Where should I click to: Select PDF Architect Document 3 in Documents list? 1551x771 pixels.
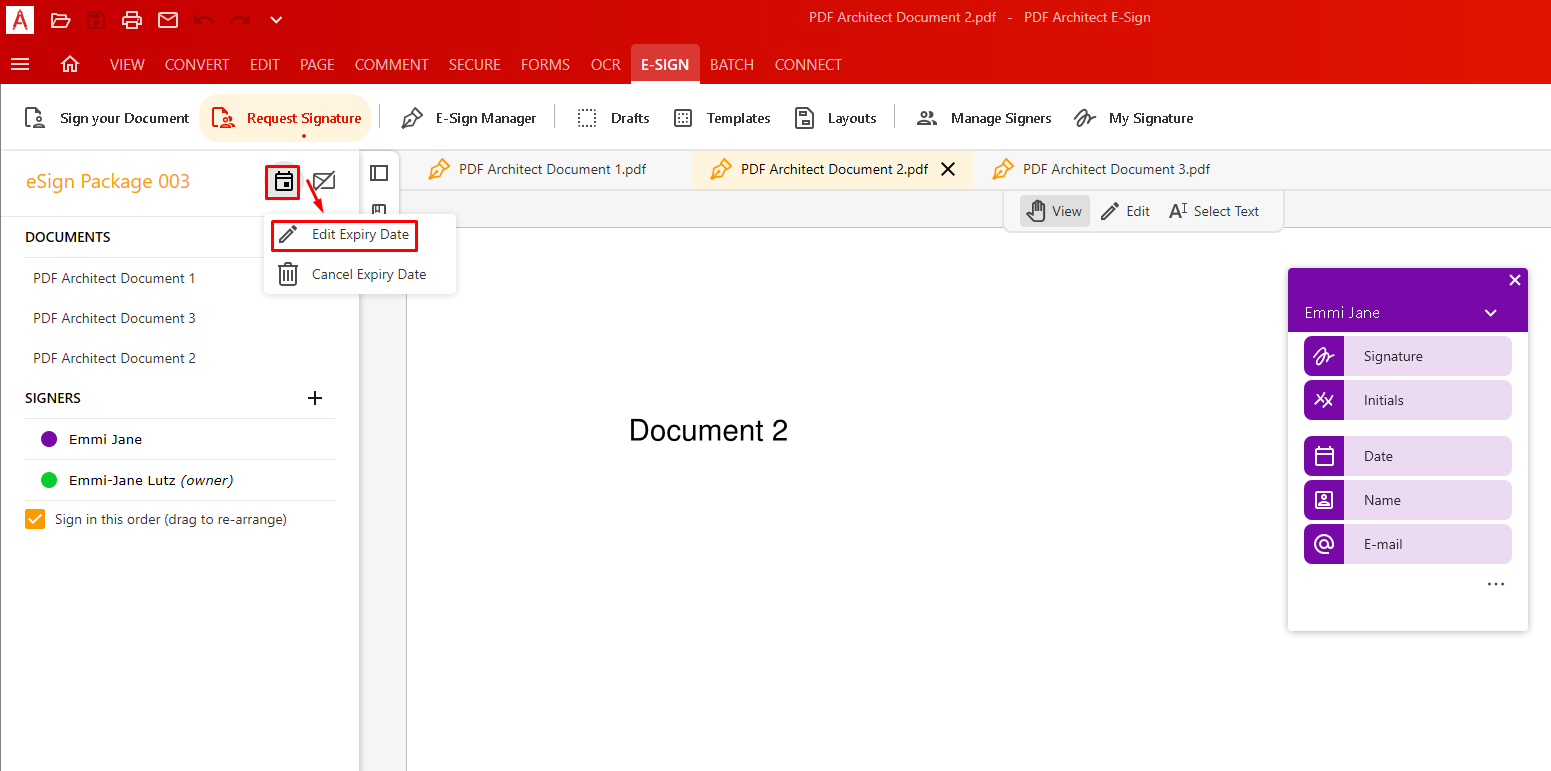click(114, 318)
